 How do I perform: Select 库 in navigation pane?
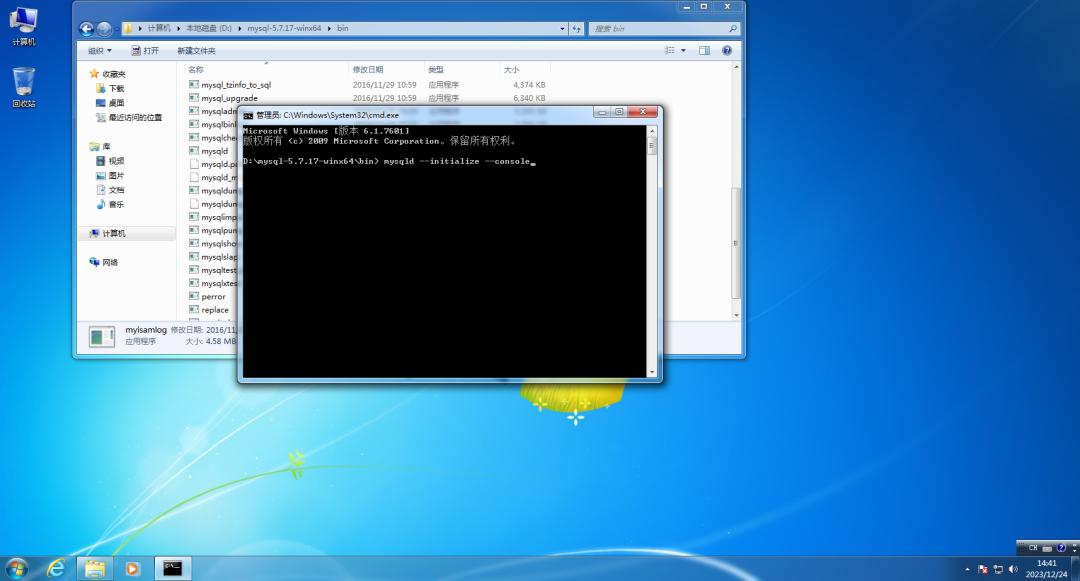[x=101, y=147]
